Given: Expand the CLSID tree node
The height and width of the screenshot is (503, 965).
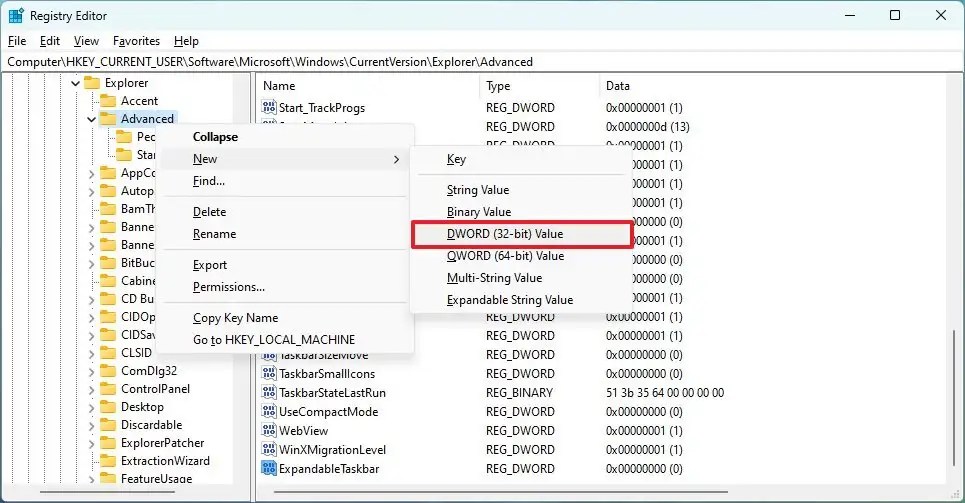Looking at the screenshot, I should click(x=92, y=353).
